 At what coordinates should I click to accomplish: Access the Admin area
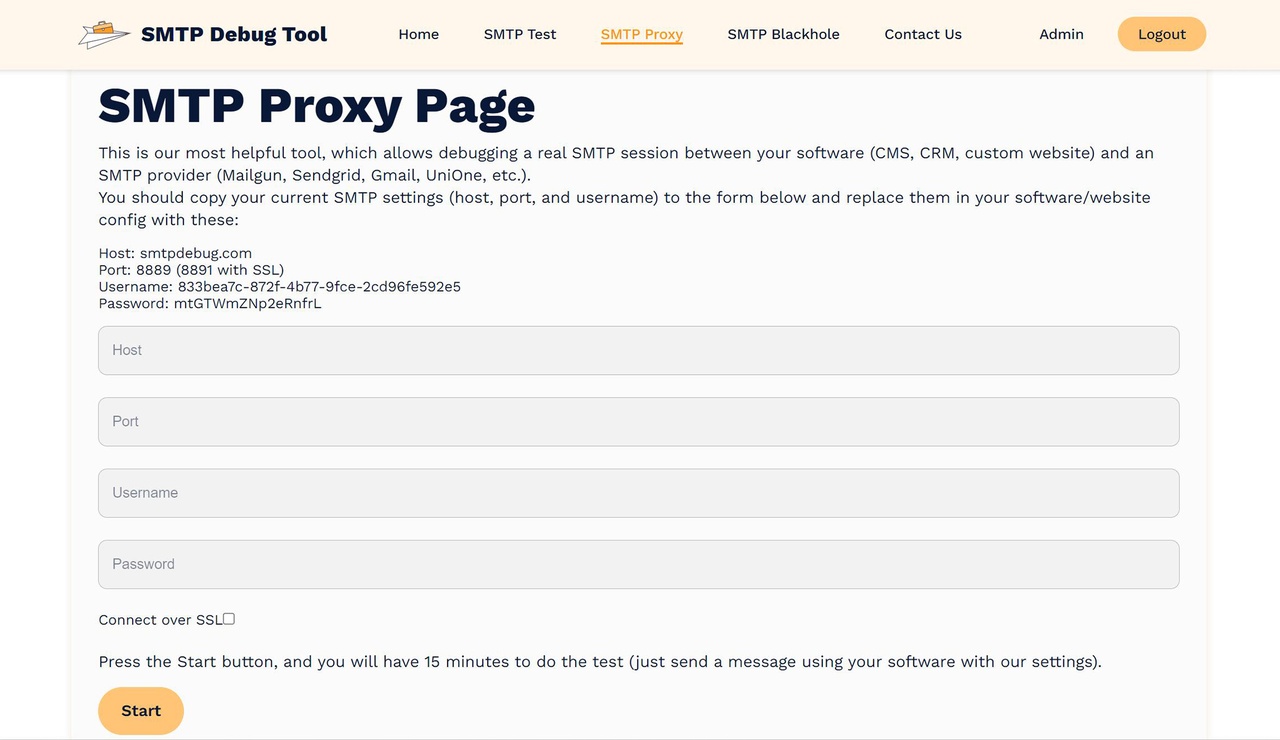tap(1061, 33)
